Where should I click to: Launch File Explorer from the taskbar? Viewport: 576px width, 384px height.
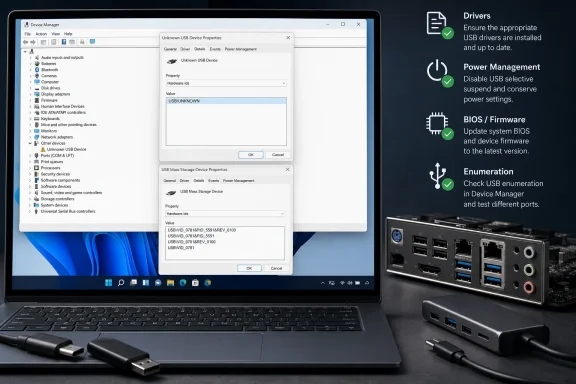(170, 283)
